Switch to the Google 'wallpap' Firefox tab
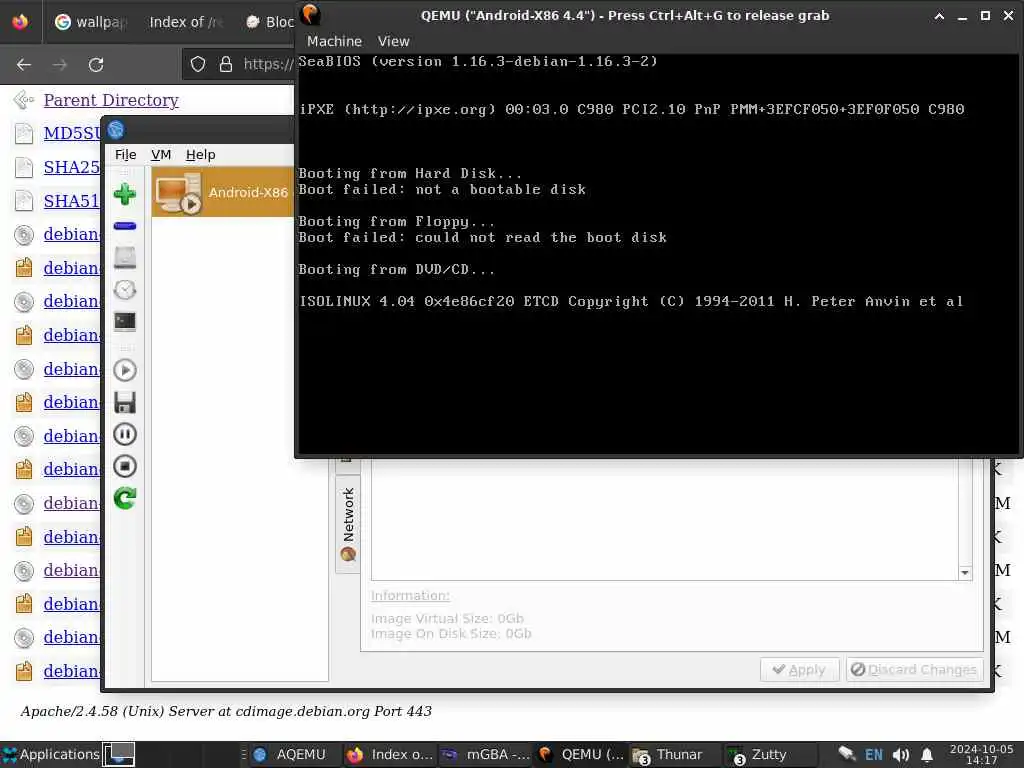 coord(90,22)
